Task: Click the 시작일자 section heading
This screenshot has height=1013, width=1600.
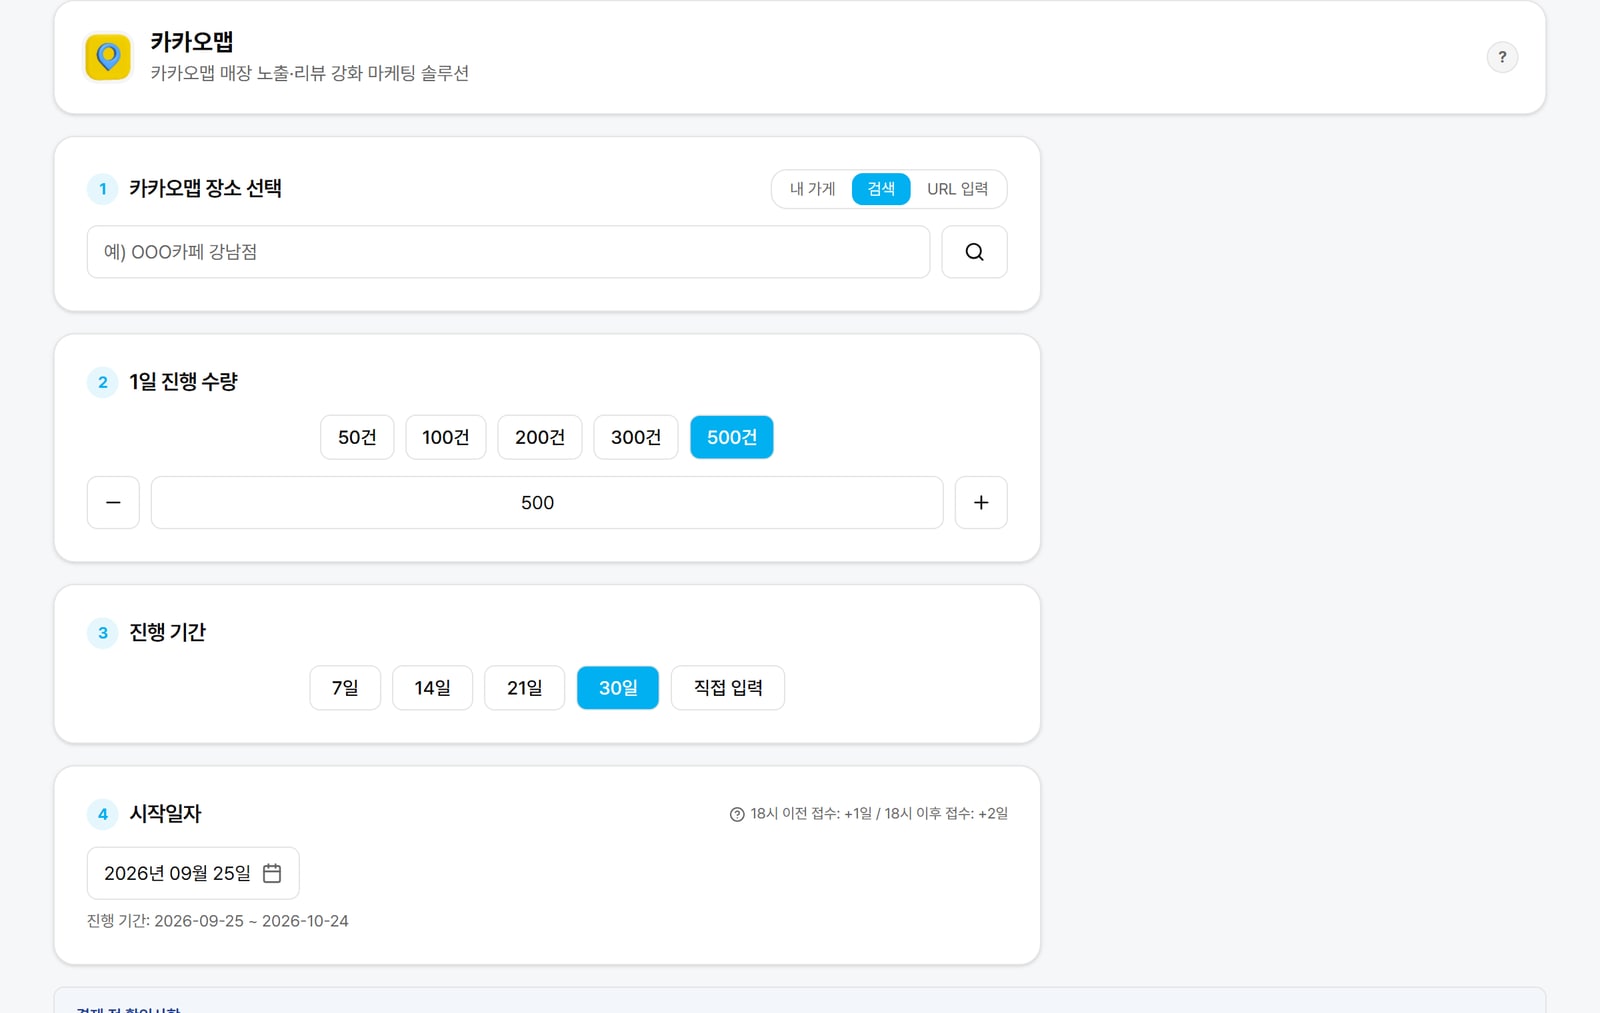Action: click(x=165, y=813)
